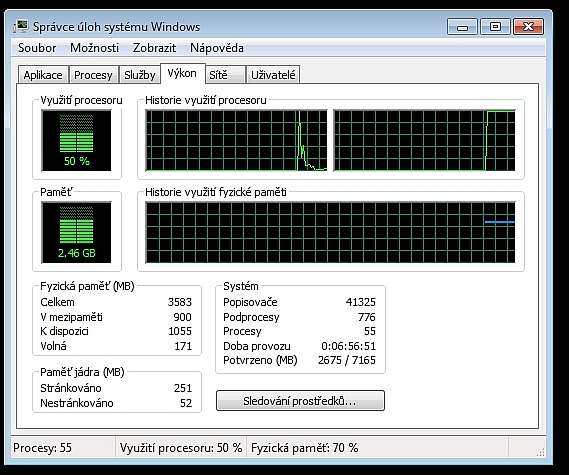The image size is (569, 475).
Task: Open the Soubor menu
Action: point(37,48)
